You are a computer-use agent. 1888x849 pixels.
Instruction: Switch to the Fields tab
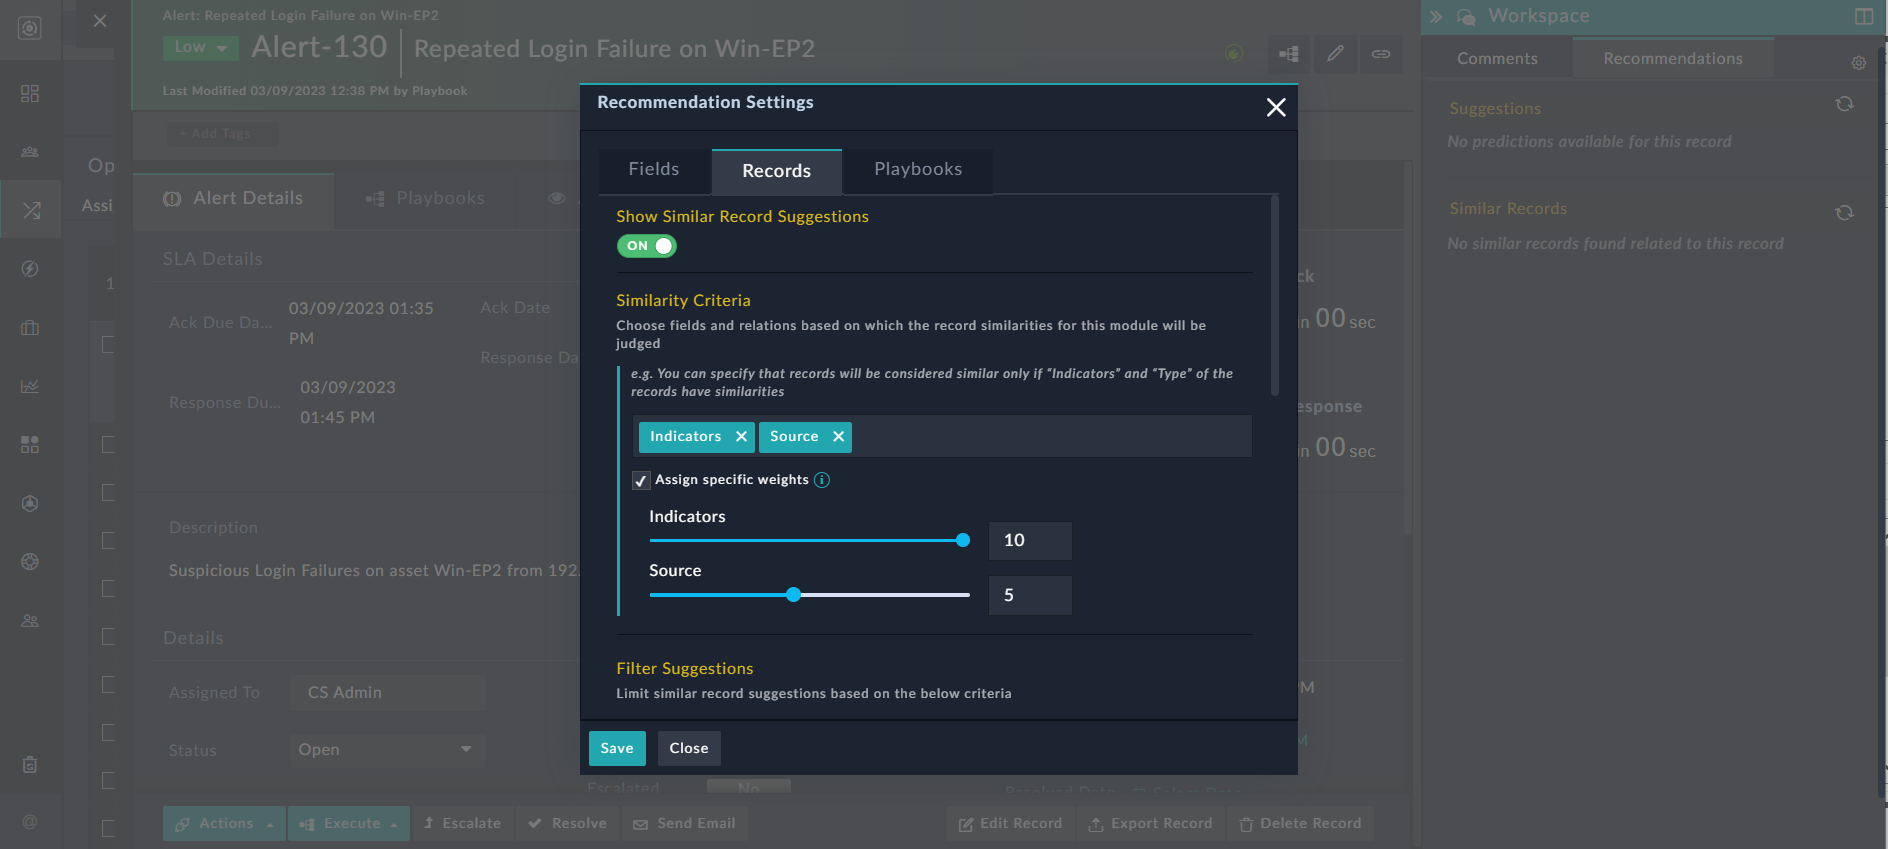[654, 170]
